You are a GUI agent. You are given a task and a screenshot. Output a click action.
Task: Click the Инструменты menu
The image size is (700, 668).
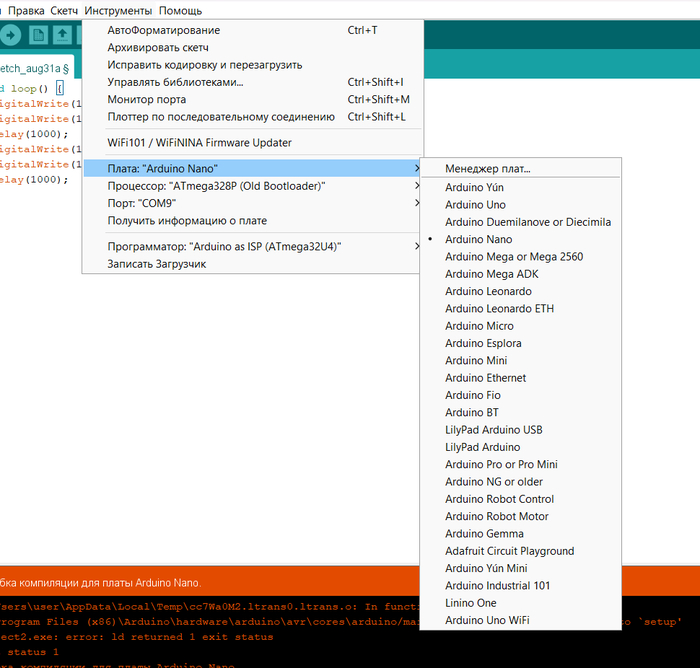pyautogui.click(x=118, y=11)
